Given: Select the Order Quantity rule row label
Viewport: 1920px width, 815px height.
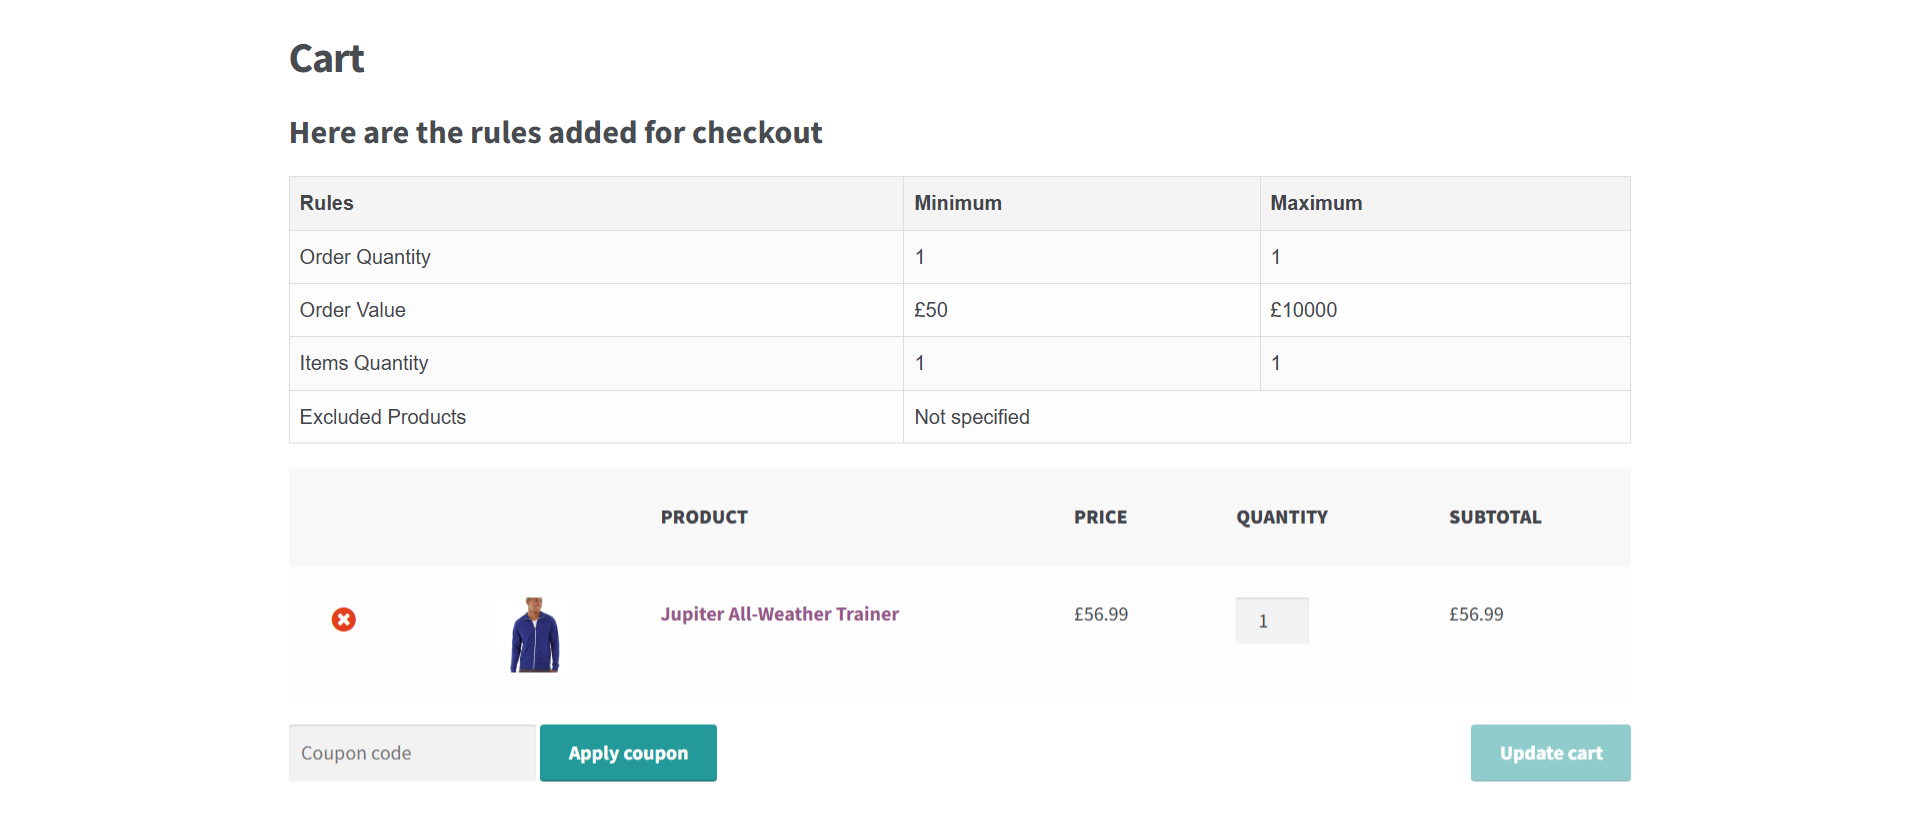Looking at the screenshot, I should (365, 257).
